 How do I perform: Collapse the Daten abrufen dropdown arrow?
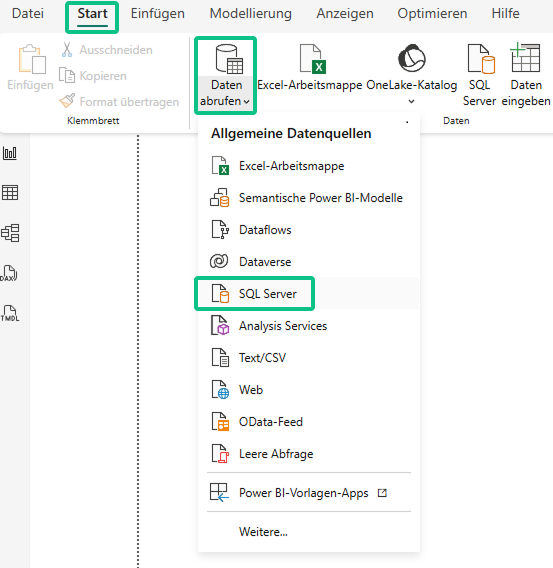[247, 102]
